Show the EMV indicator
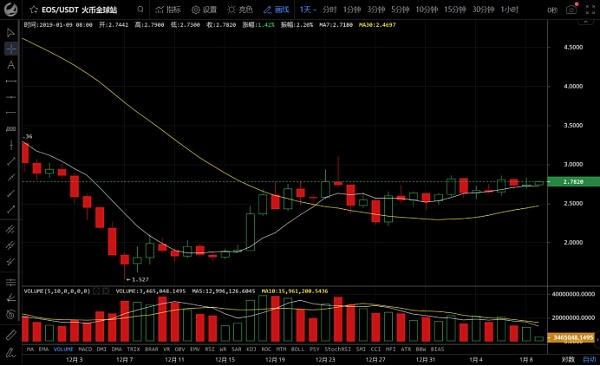The height and width of the screenshot is (366, 600). 195,349
